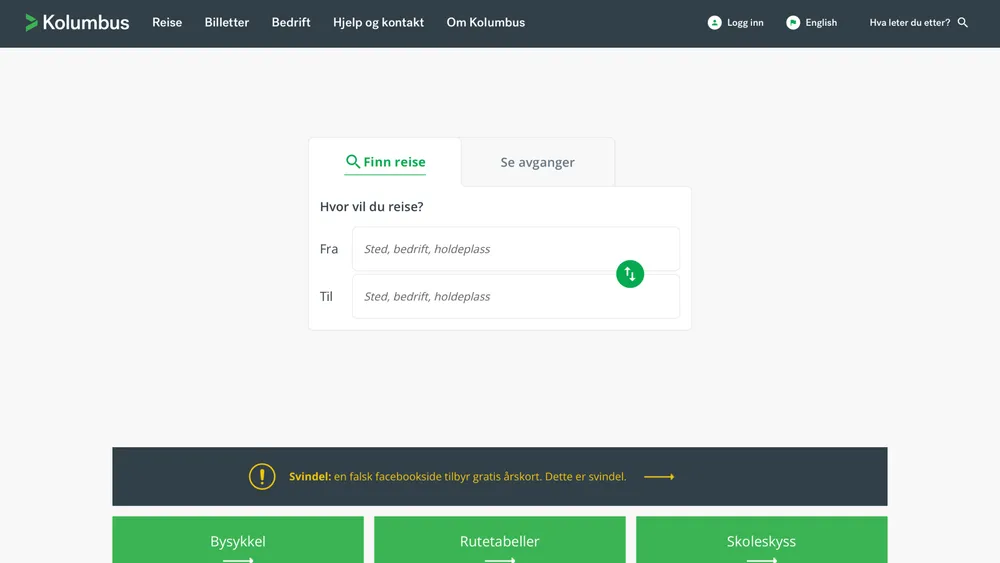
Task: Open the Bysykkel green tile
Action: click(238, 541)
